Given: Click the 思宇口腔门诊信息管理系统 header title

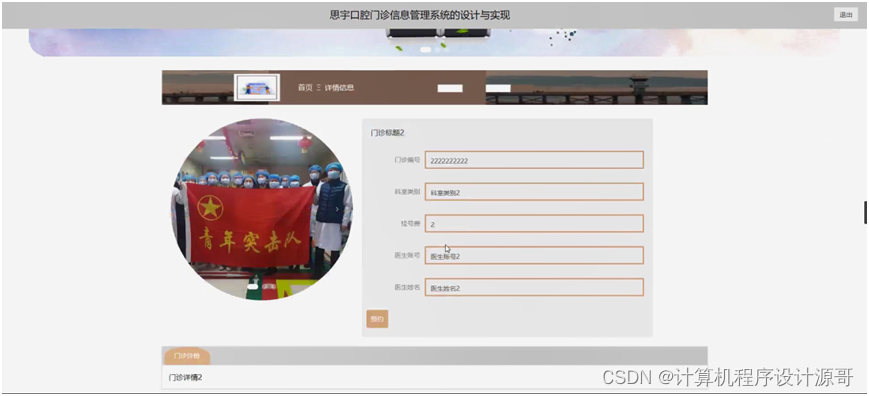Looking at the screenshot, I should tap(420, 16).
